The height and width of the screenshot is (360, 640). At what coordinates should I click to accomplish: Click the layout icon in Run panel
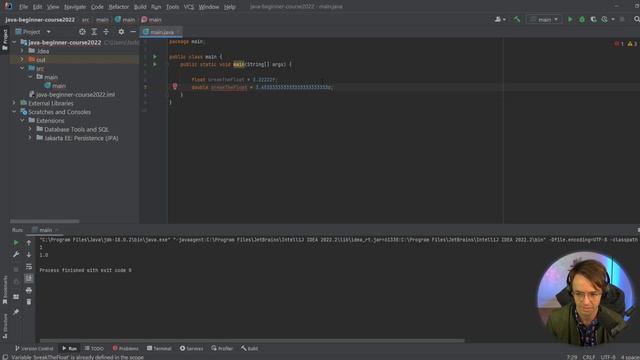(x=16, y=297)
